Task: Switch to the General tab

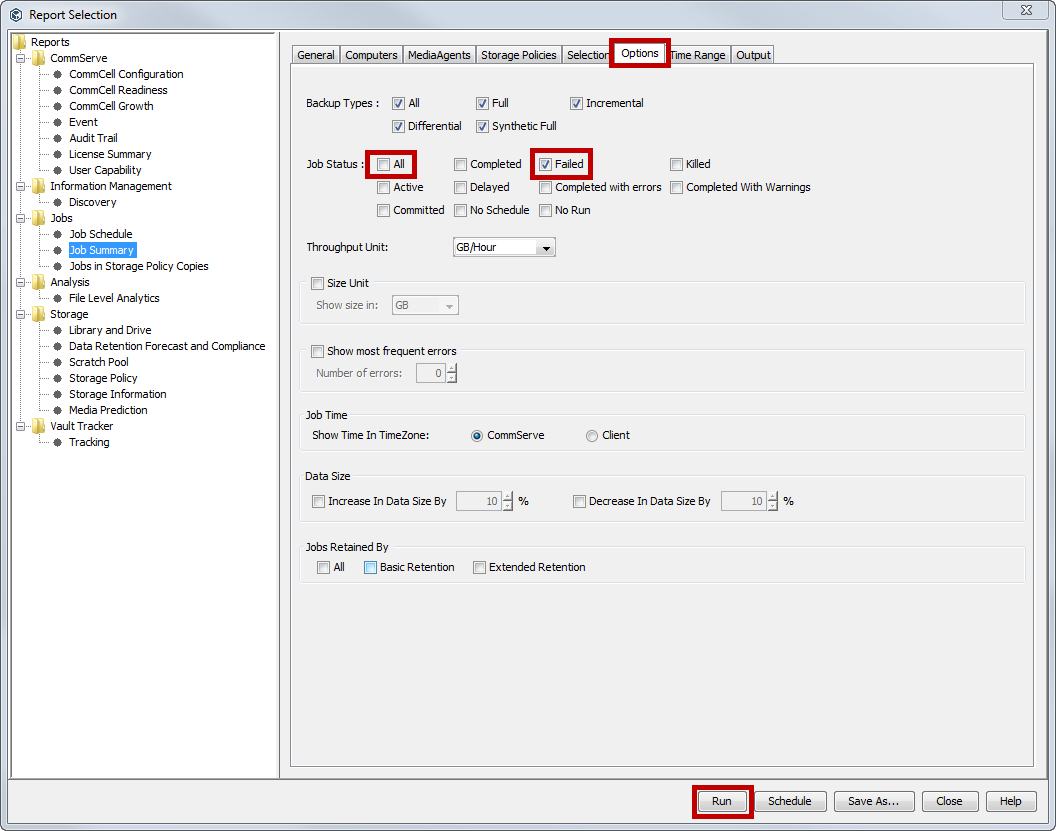Action: click(316, 55)
